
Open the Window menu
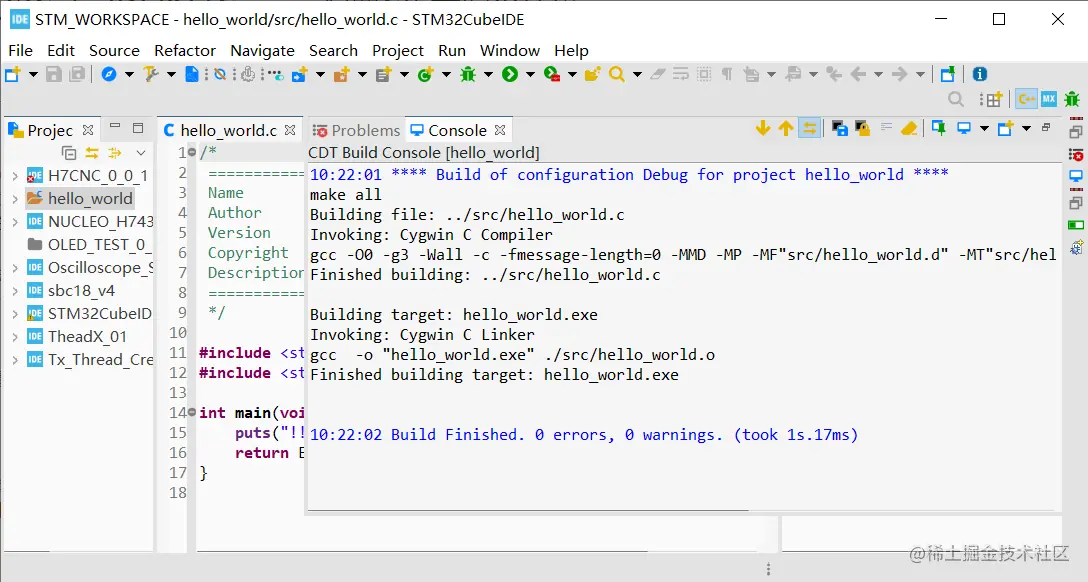pyautogui.click(x=510, y=51)
